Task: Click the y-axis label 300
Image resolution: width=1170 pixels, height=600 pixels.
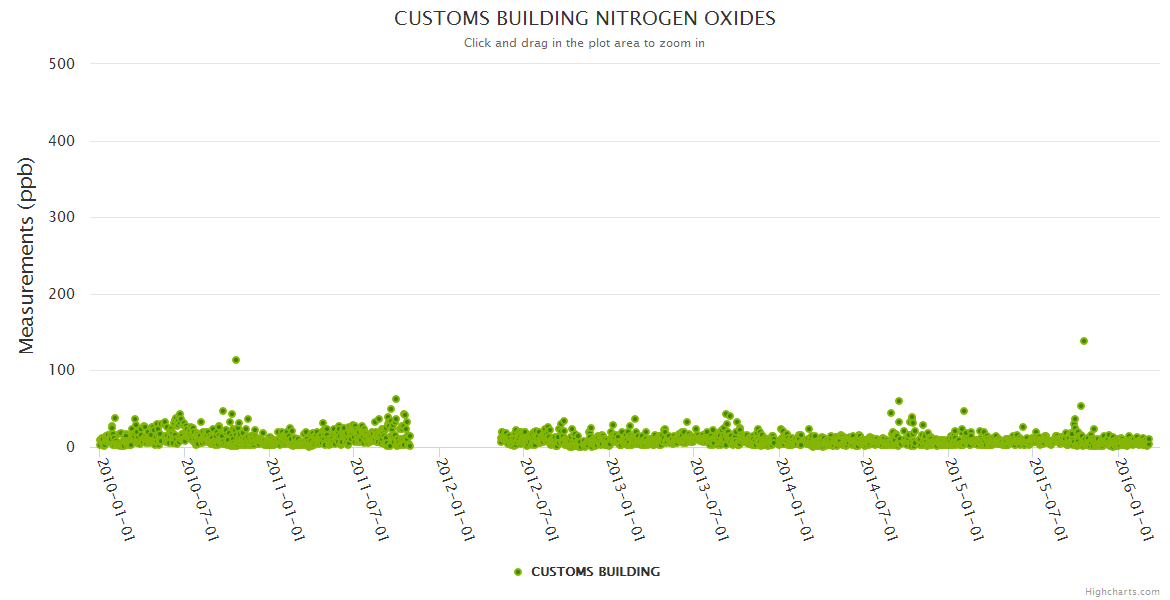Action: 62,217
